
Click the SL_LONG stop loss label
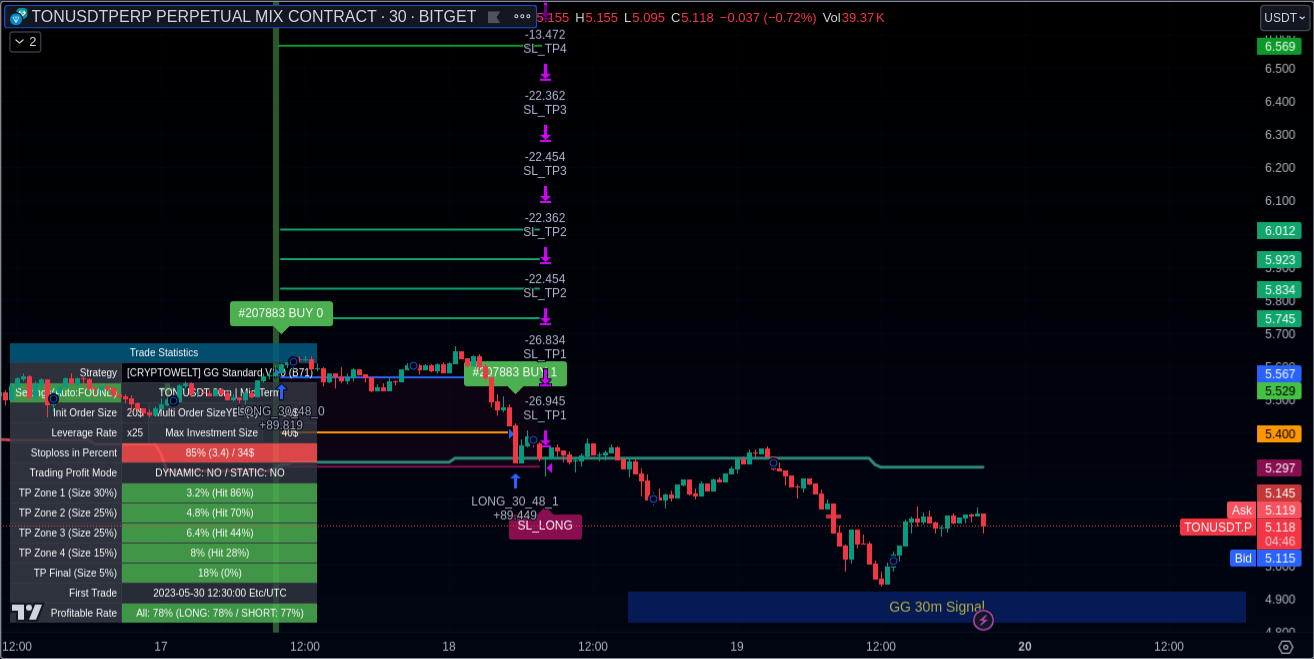[x=545, y=526]
